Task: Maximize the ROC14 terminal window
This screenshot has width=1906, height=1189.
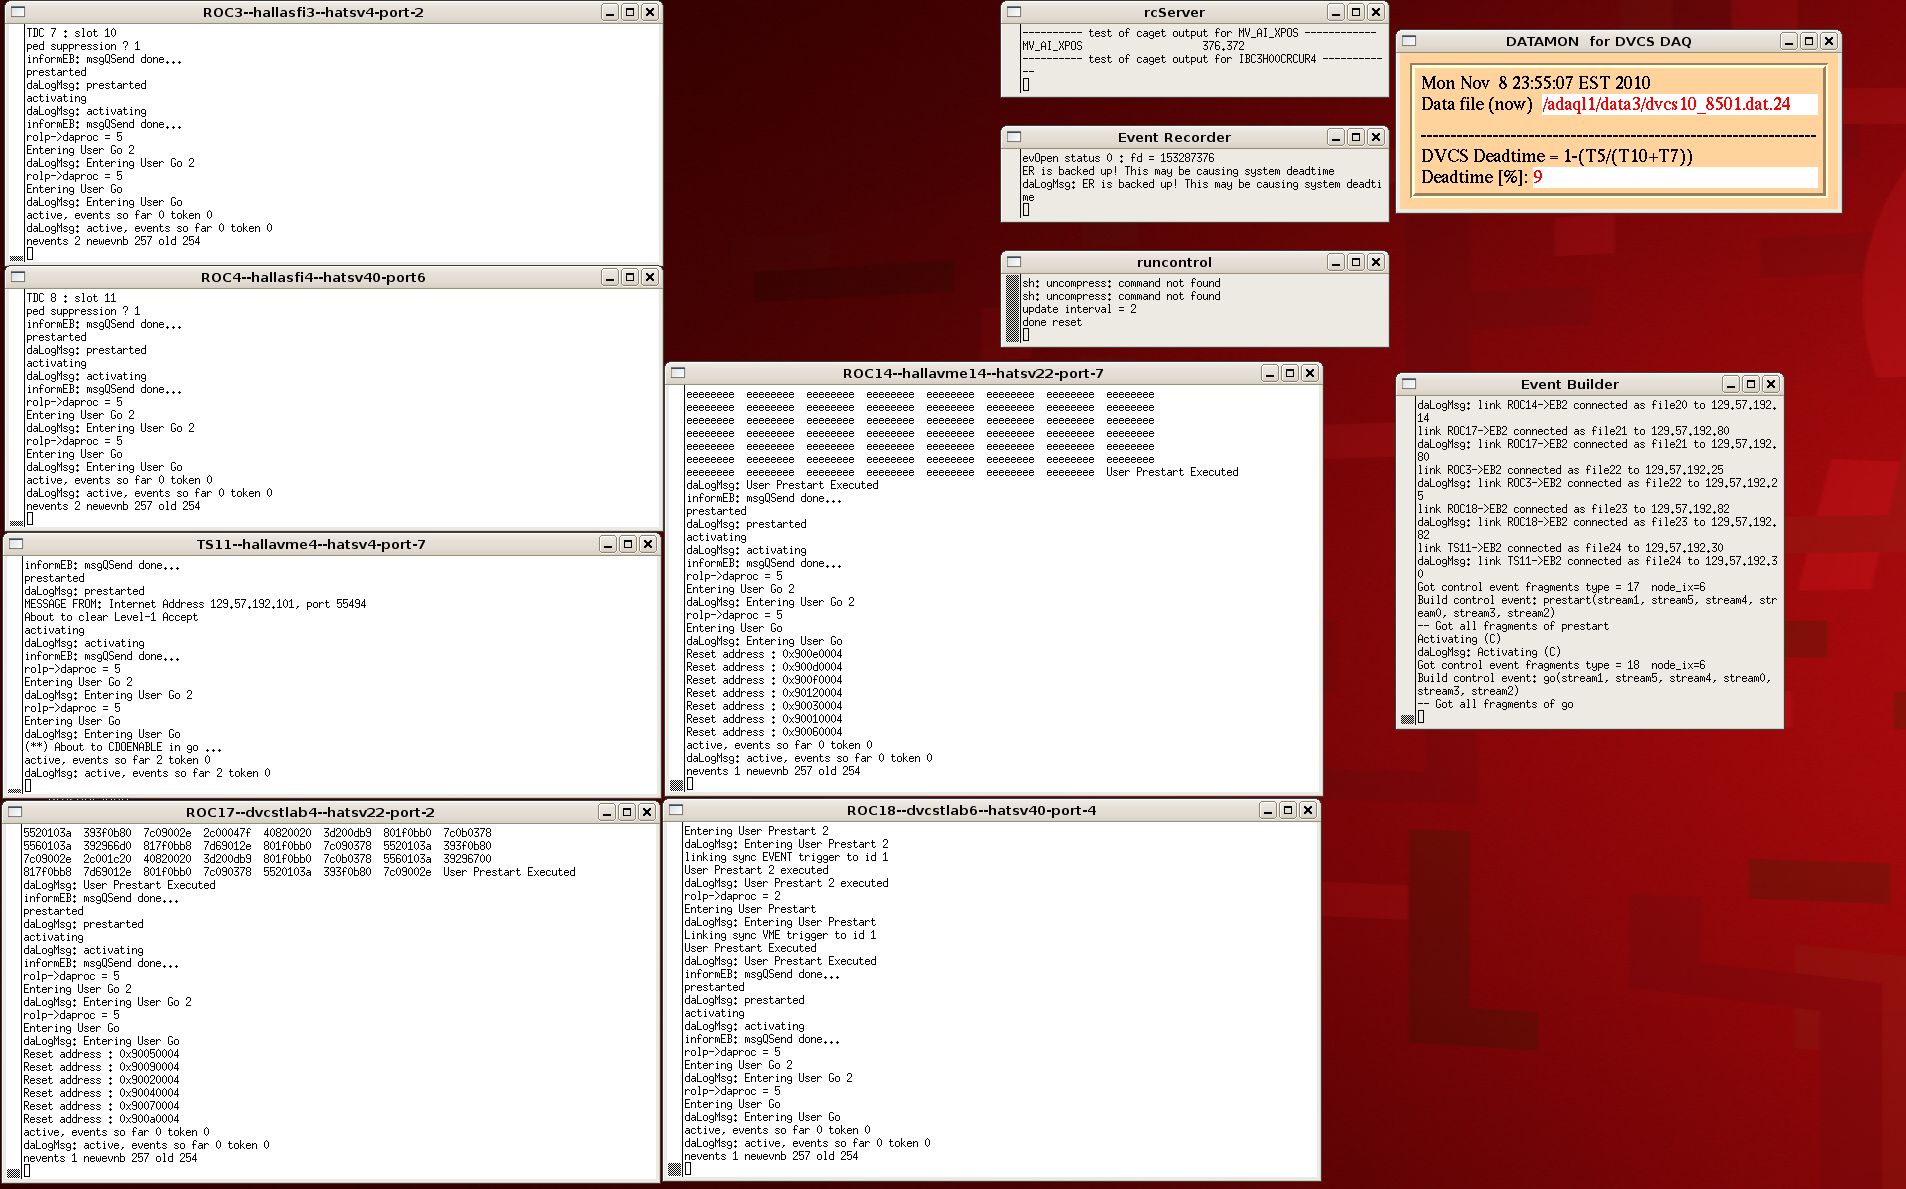Action: tap(1290, 373)
